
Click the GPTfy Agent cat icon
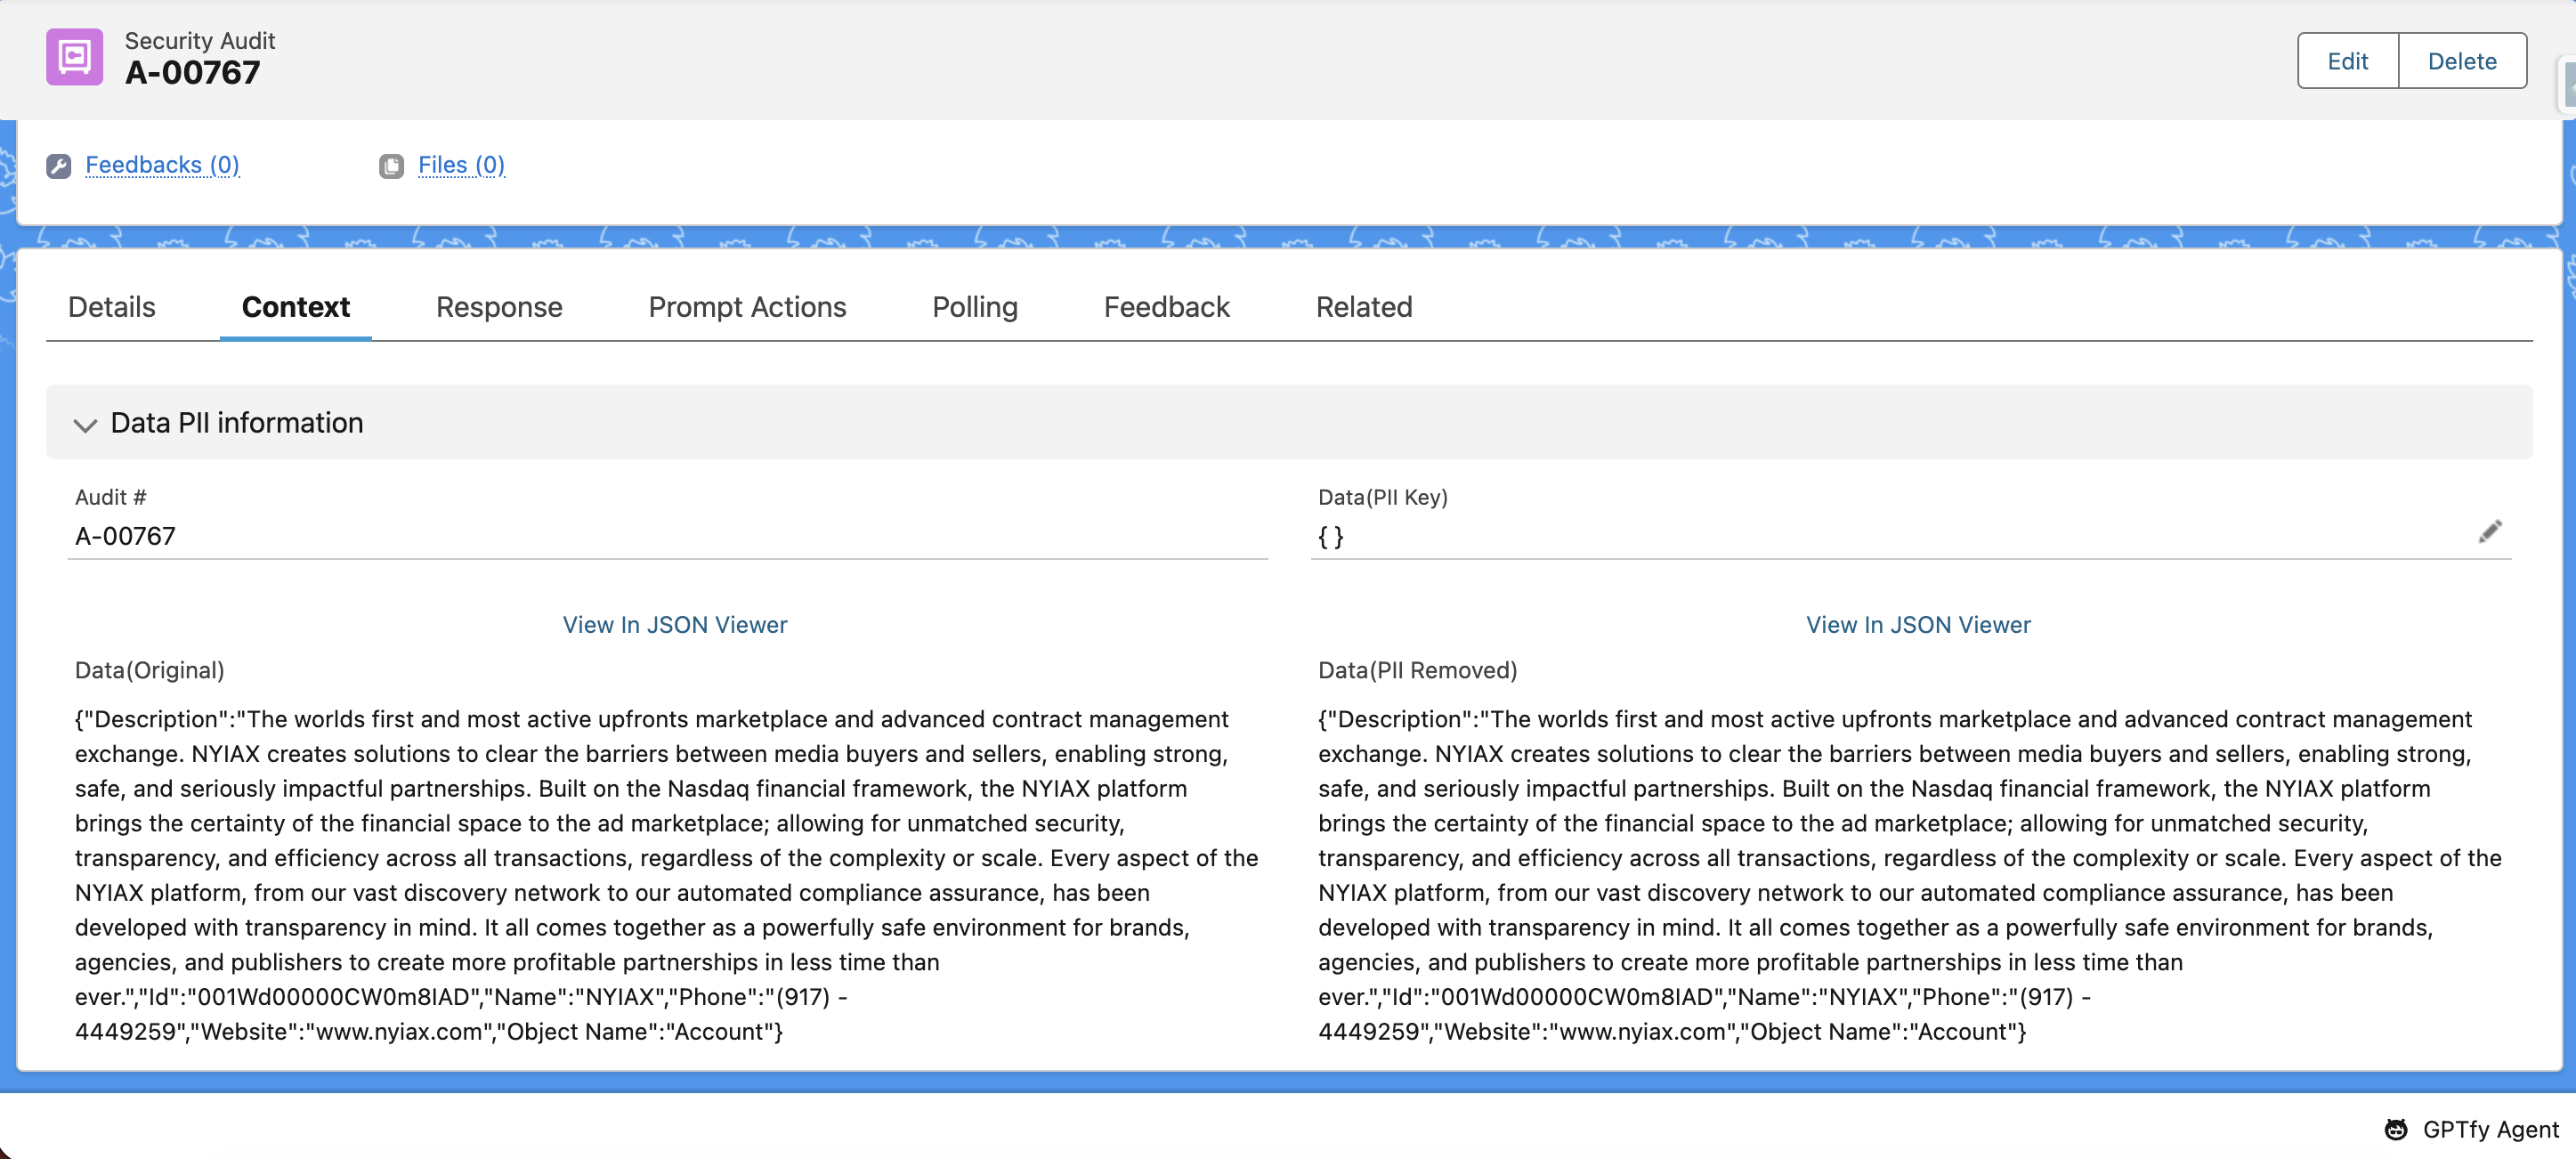tap(2396, 1129)
